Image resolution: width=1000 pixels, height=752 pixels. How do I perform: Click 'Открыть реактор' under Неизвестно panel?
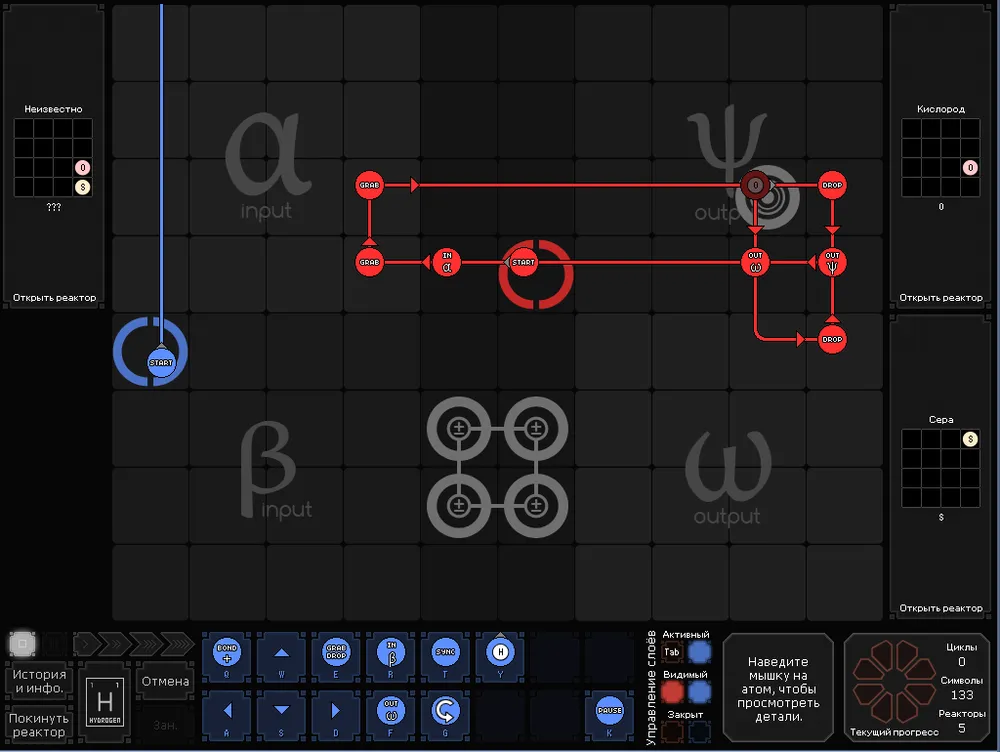pyautogui.click(x=54, y=298)
